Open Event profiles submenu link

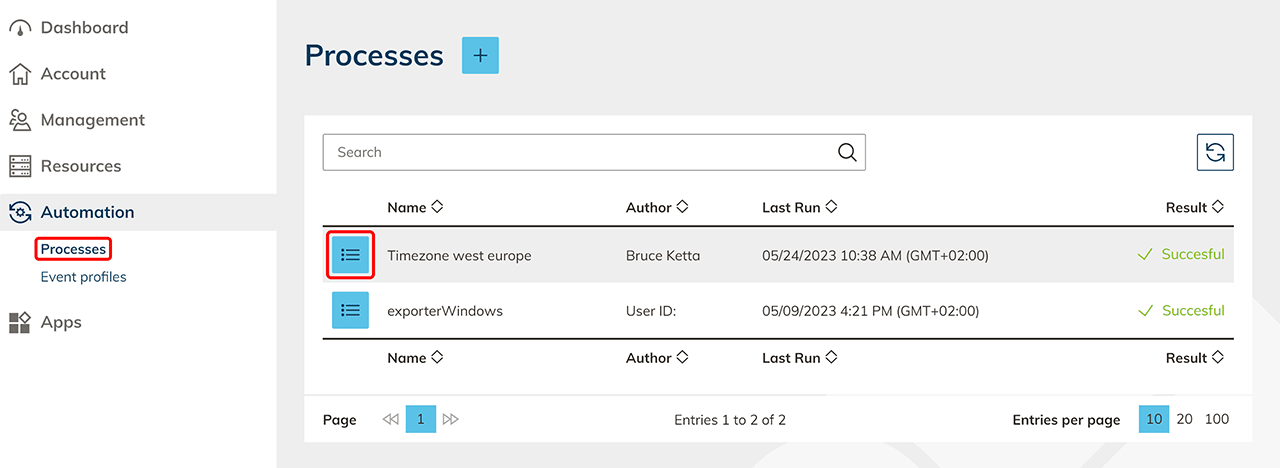pos(83,277)
